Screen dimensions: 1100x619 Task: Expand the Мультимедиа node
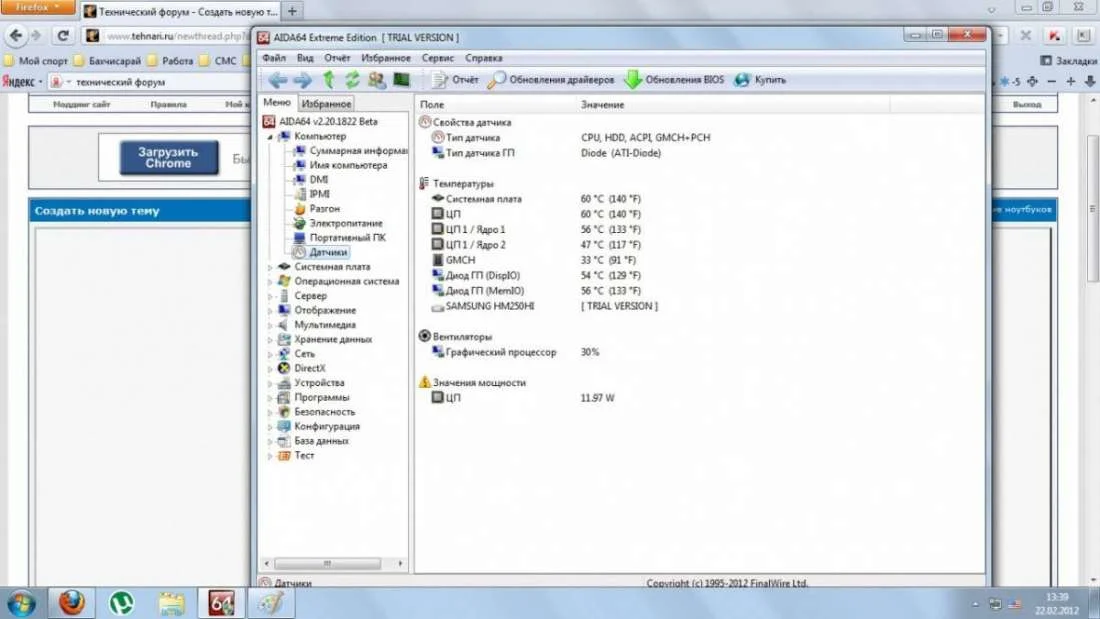click(x=270, y=325)
